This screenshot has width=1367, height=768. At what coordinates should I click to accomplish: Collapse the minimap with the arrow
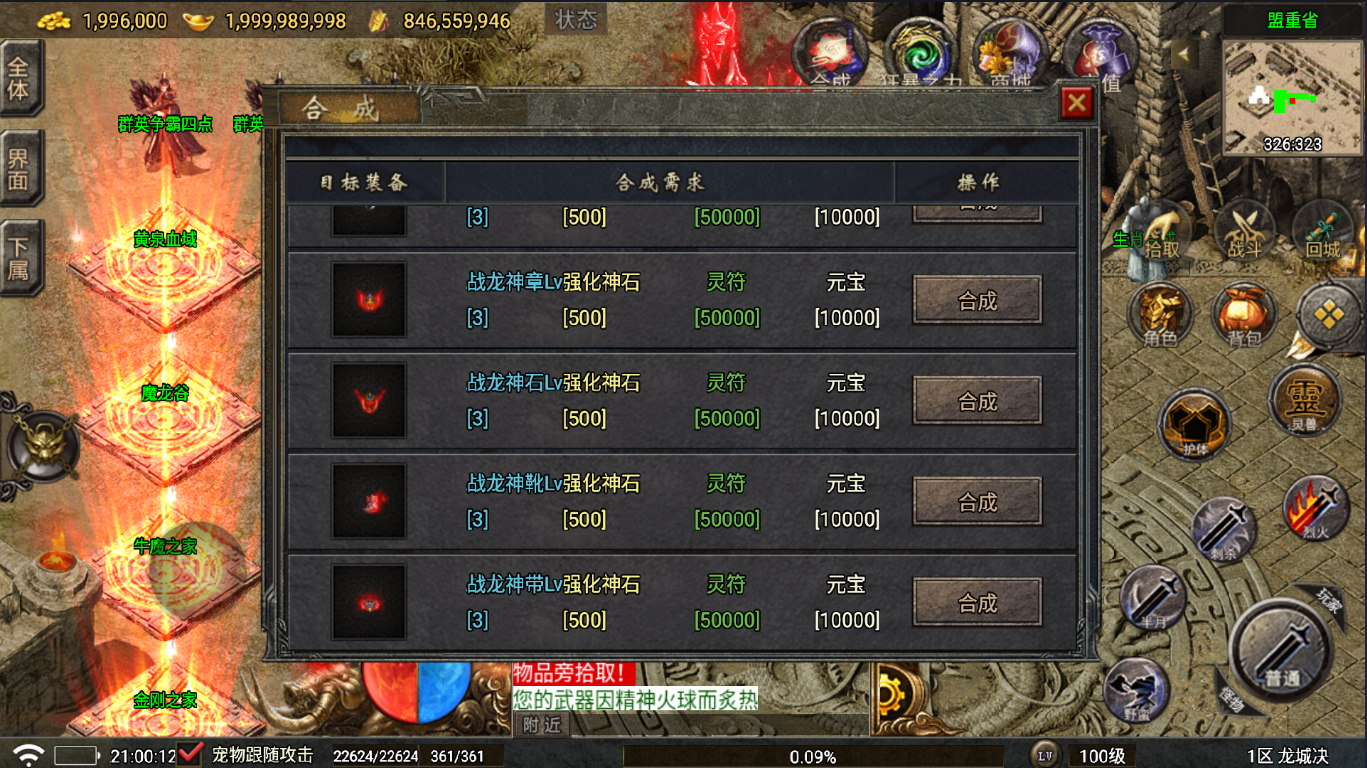point(1185,53)
